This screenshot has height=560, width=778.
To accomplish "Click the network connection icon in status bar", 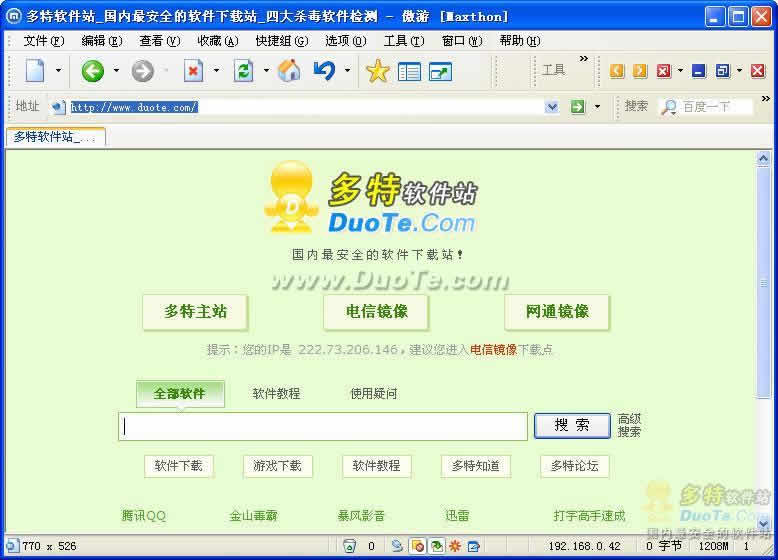I will [396, 546].
